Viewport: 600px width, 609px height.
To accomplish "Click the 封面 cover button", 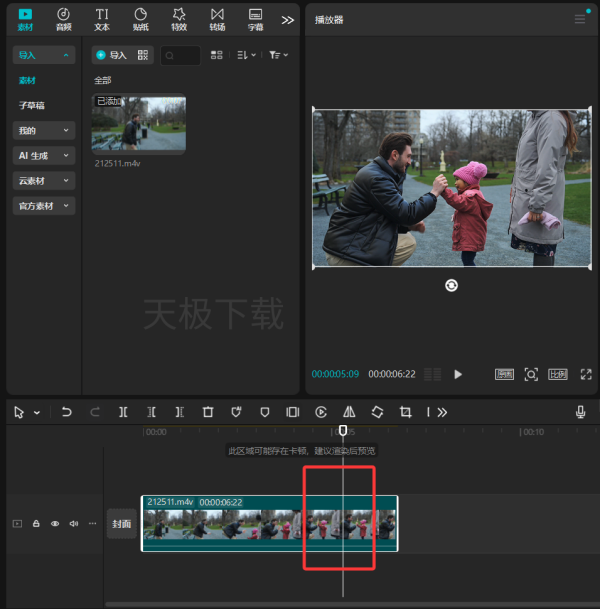I will pos(122,524).
